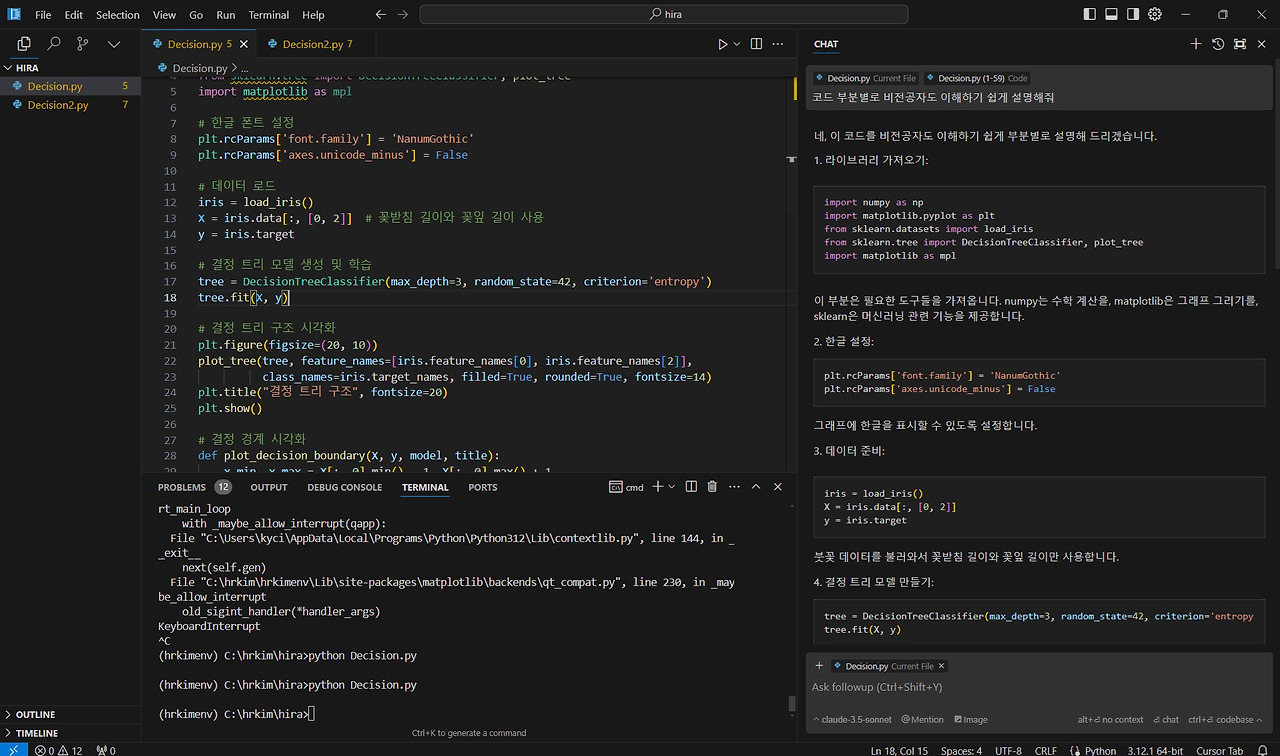Open the Terminal menu
This screenshot has height=756, width=1280.
(x=268, y=15)
